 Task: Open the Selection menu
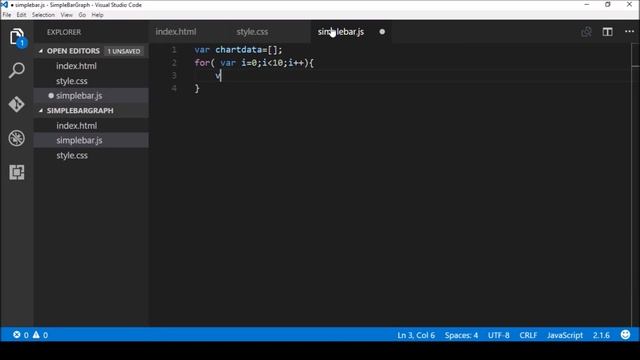click(43, 15)
